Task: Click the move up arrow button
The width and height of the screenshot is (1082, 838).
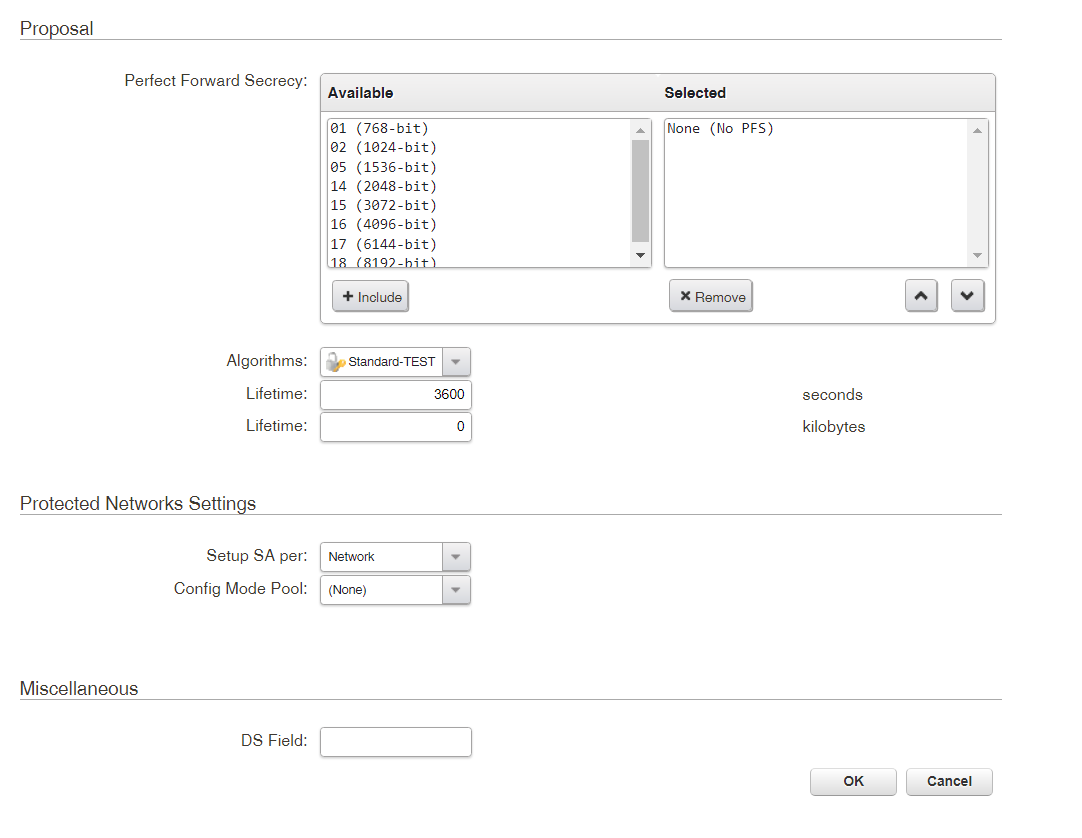Action: [921, 296]
